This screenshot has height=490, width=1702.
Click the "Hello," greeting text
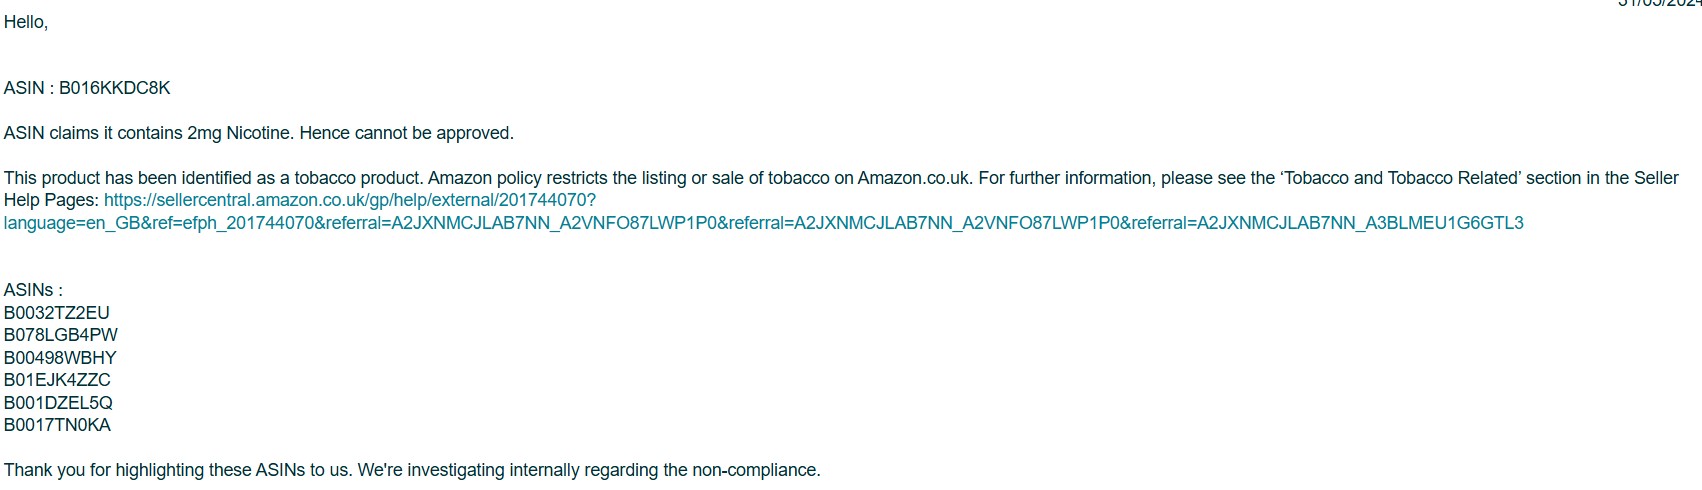tap(26, 22)
